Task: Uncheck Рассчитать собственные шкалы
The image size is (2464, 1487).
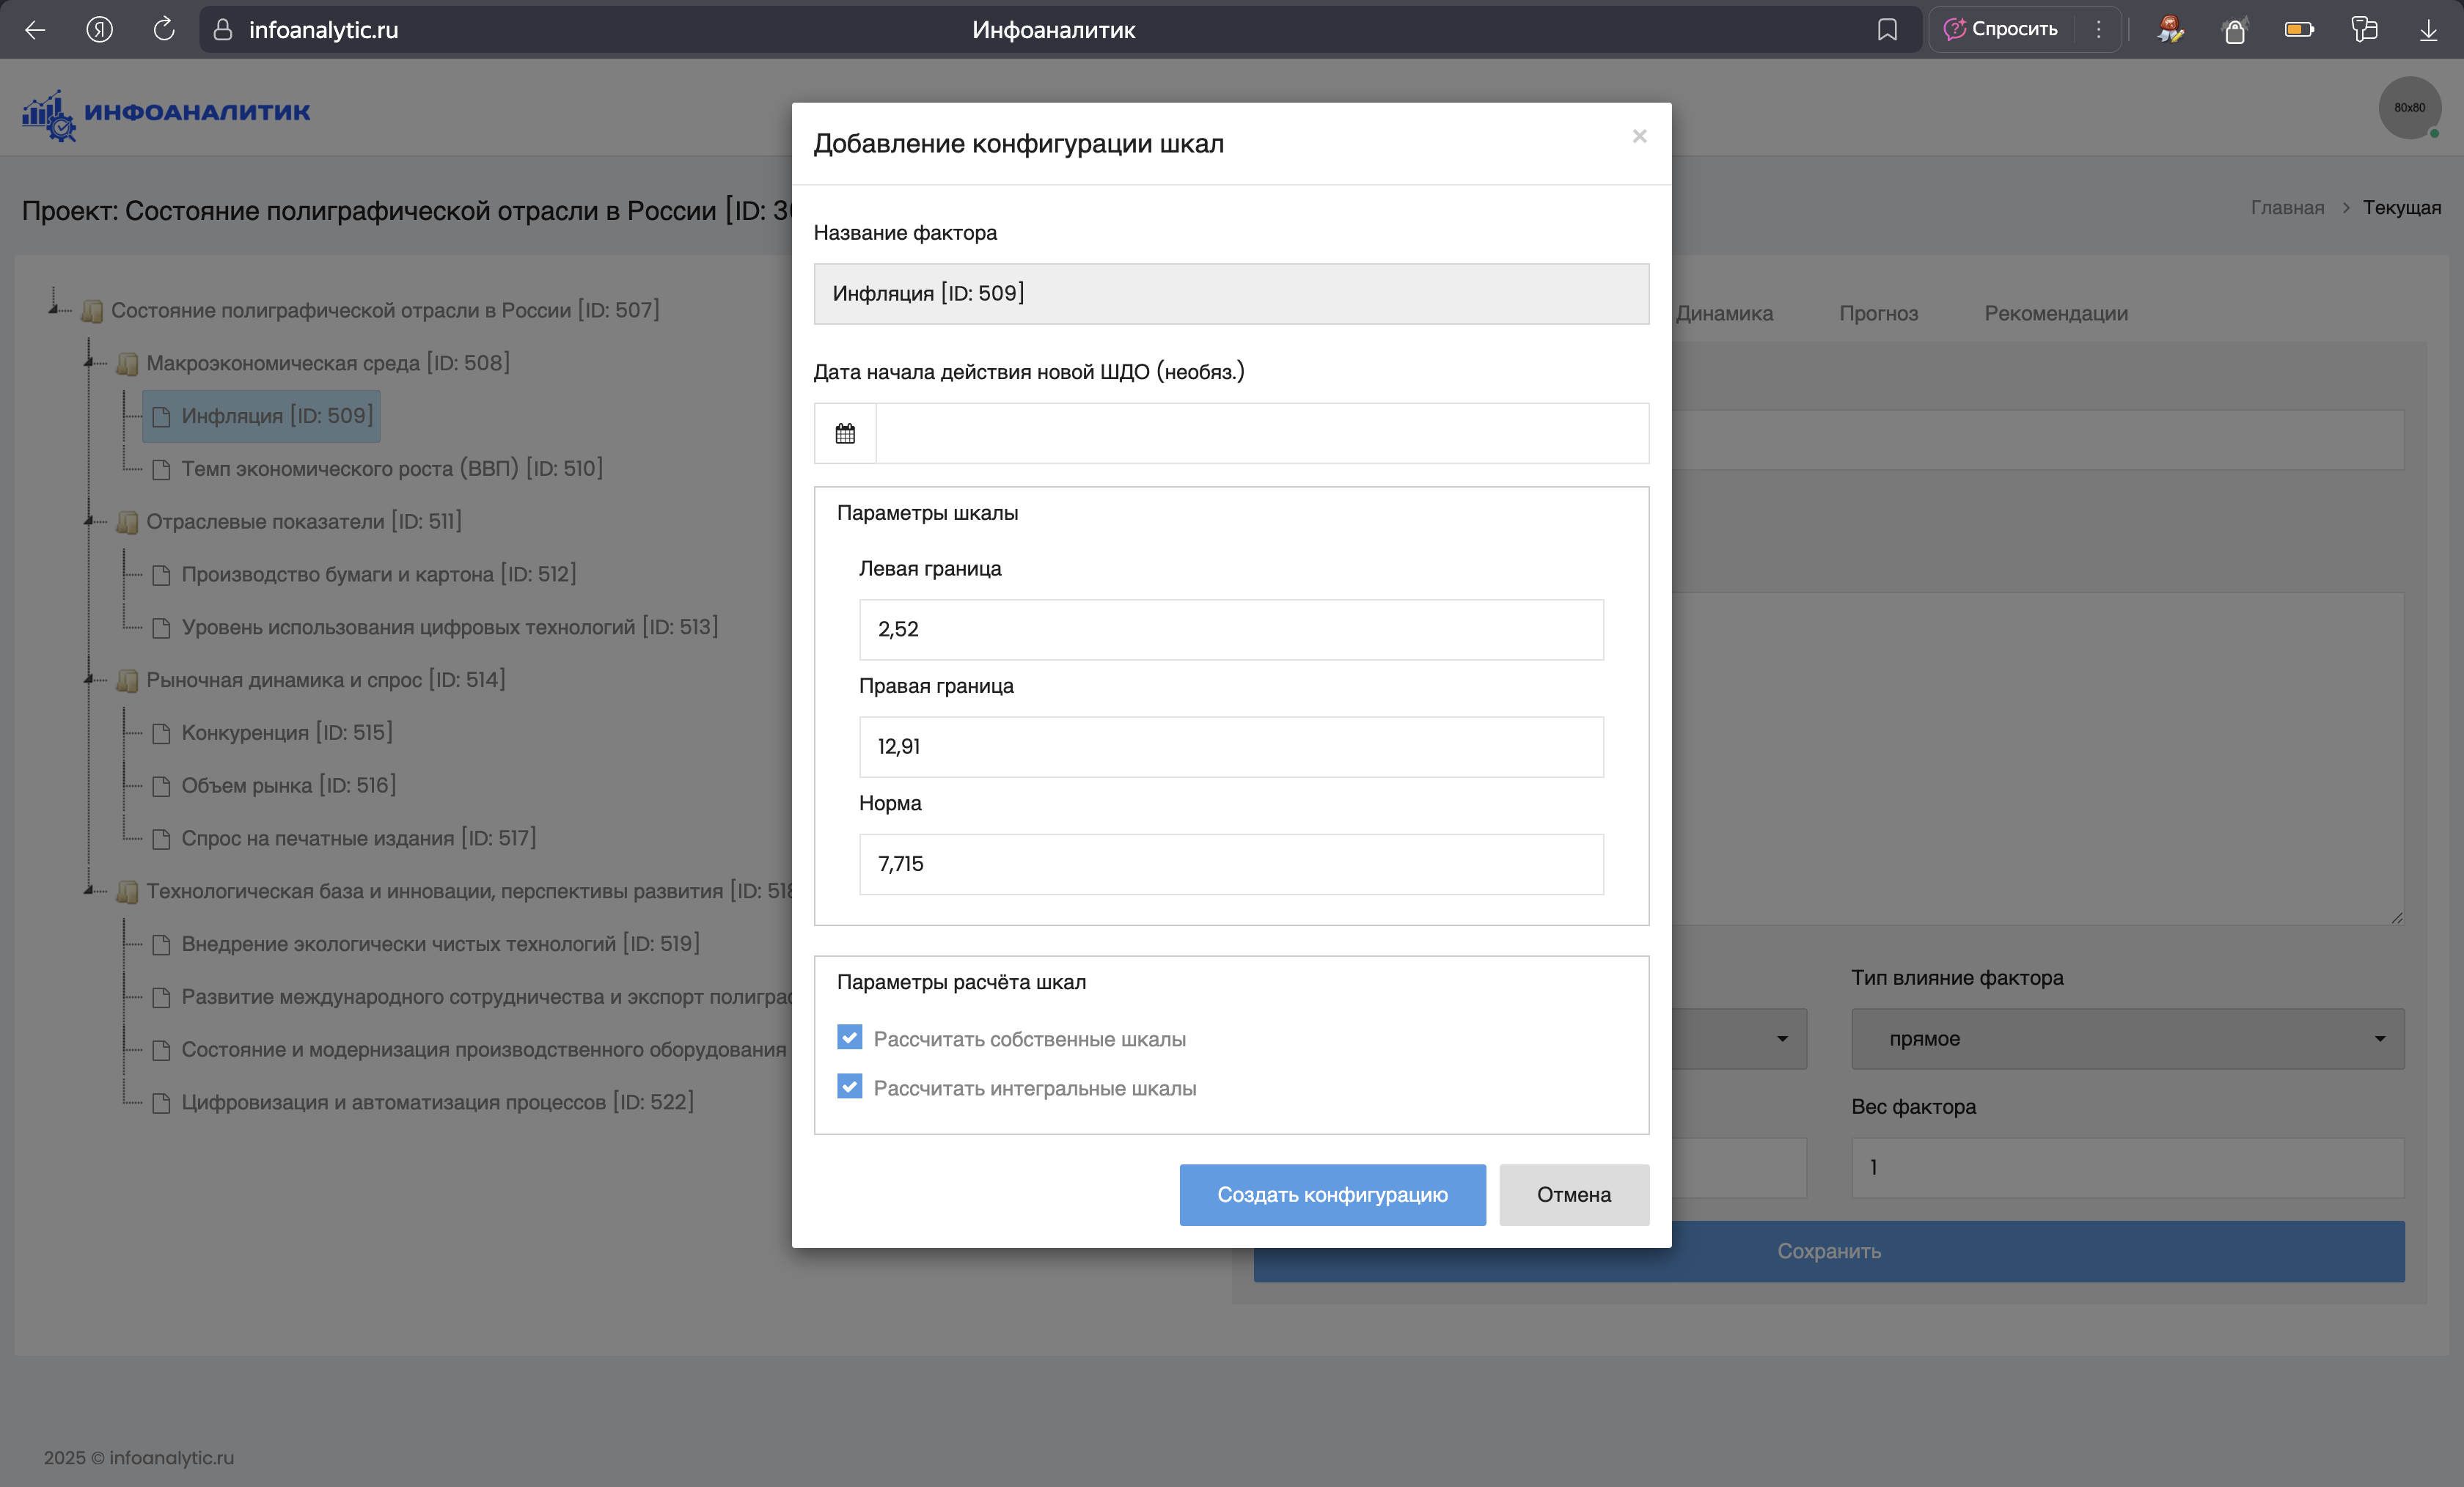Action: (849, 1037)
